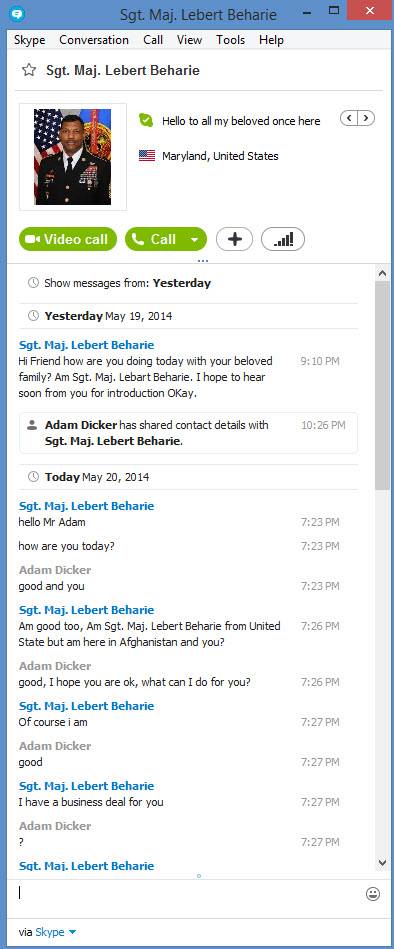Viewport: 394px width, 949px height.
Task: Open the Conversation menu
Action: point(94,40)
